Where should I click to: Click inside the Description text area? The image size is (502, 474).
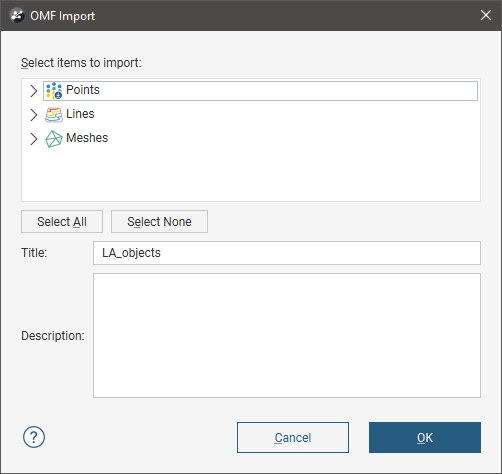tap(287, 335)
